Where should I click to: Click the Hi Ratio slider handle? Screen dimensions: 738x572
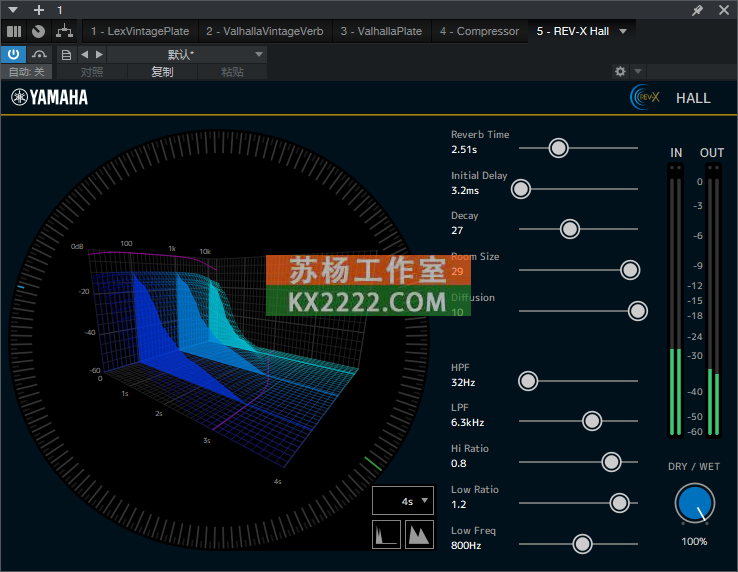pos(611,462)
